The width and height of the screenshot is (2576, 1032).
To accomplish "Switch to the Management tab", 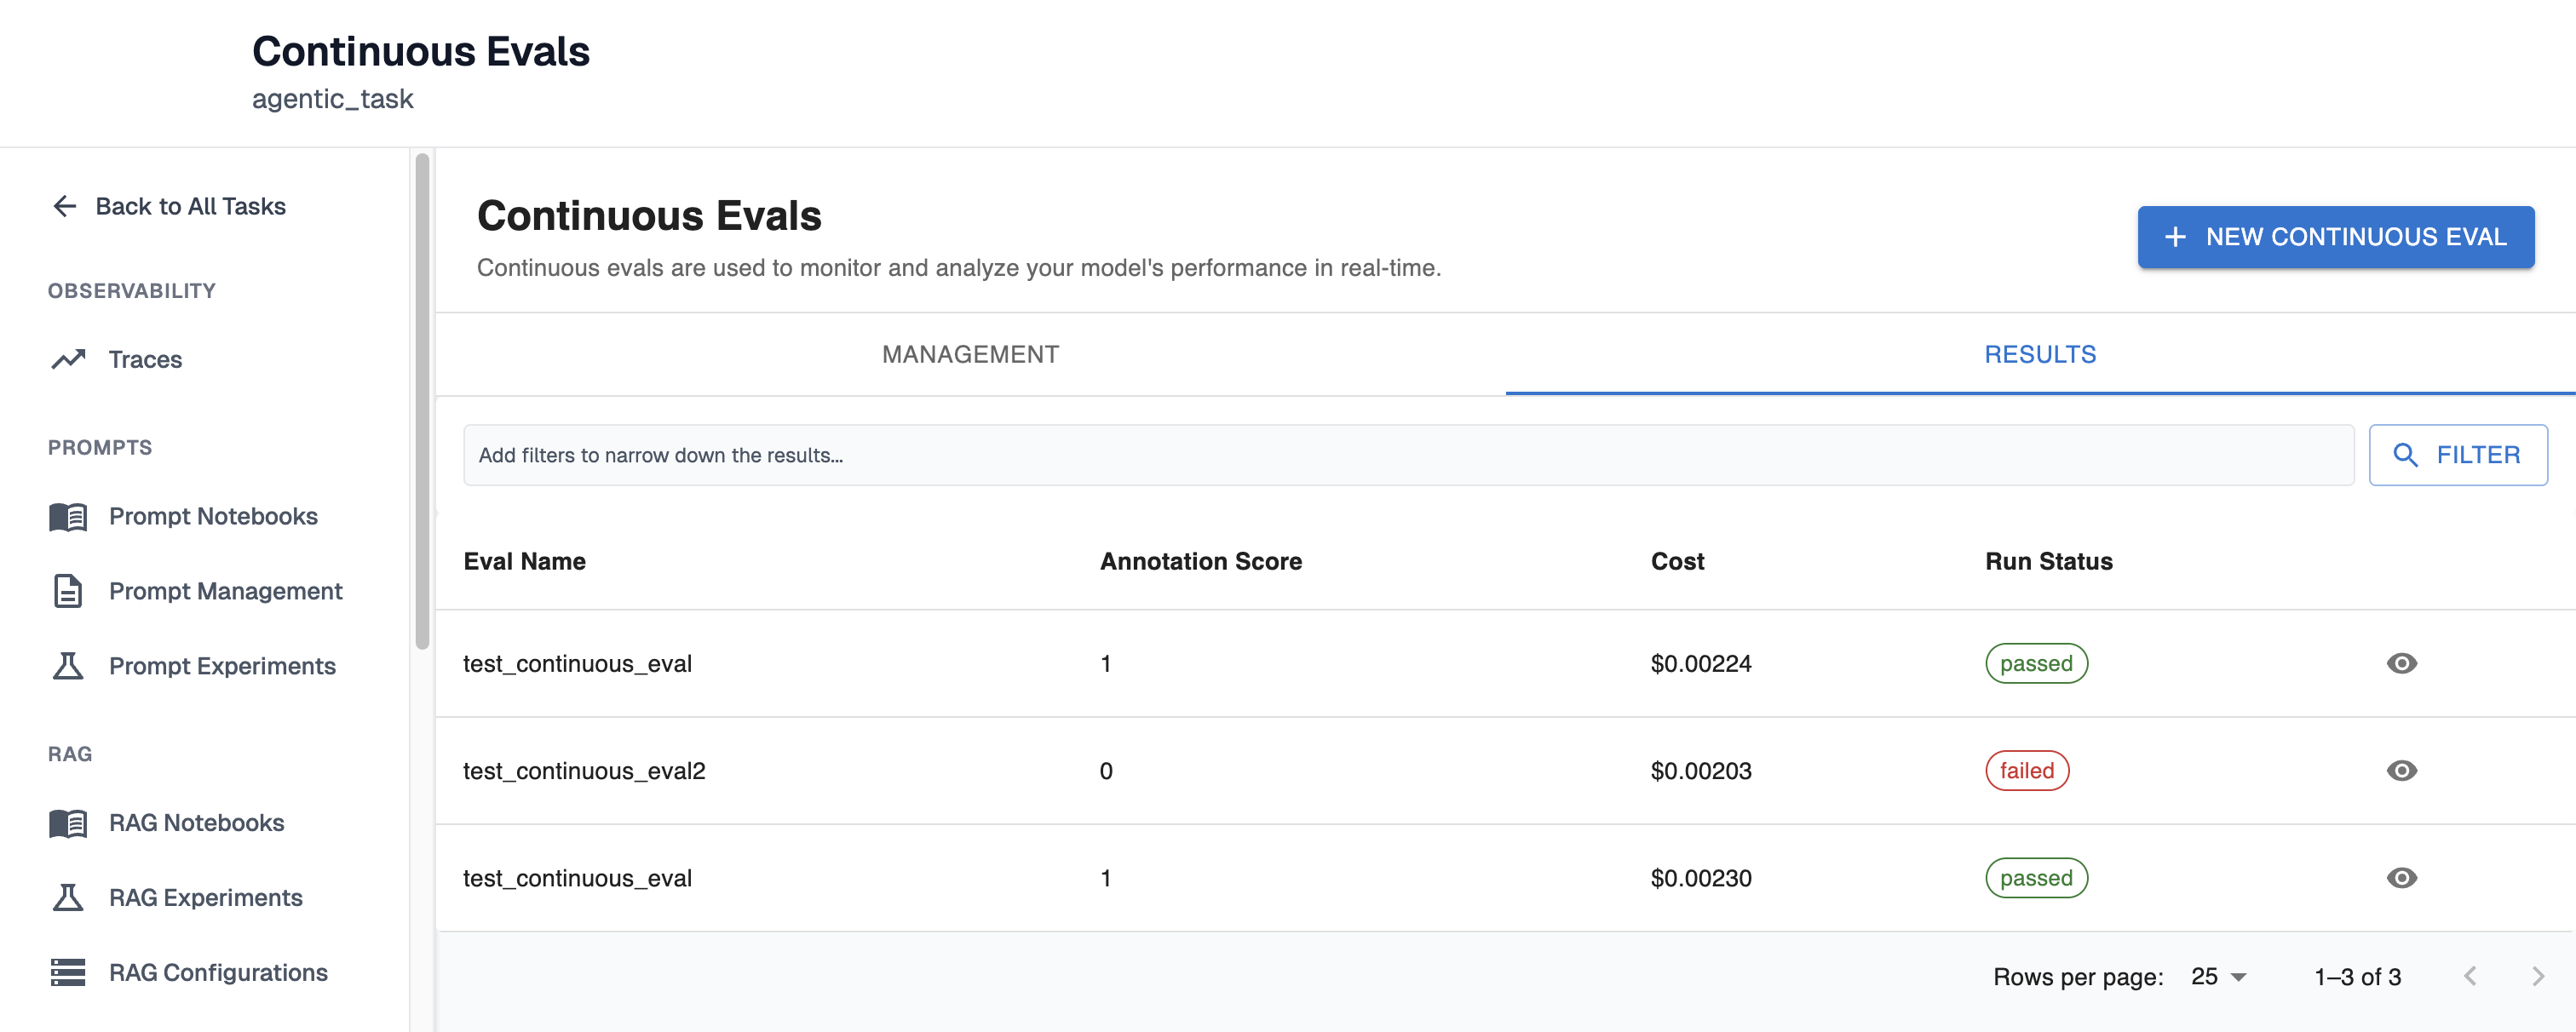I will [970, 355].
